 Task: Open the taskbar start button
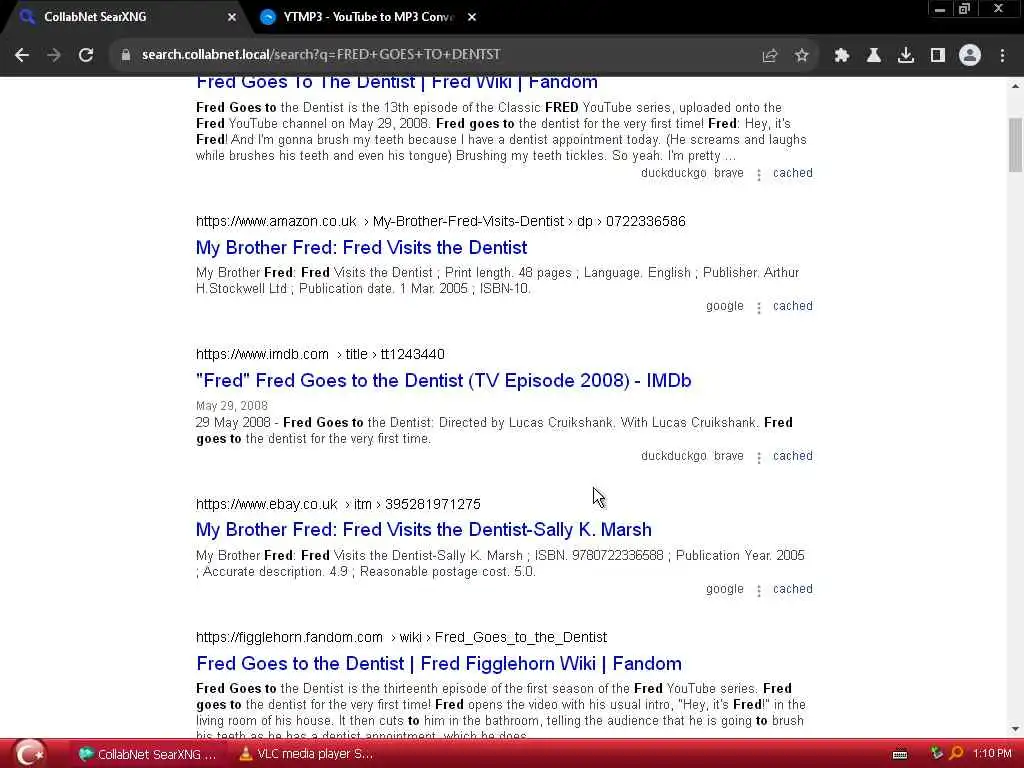[x=29, y=754]
